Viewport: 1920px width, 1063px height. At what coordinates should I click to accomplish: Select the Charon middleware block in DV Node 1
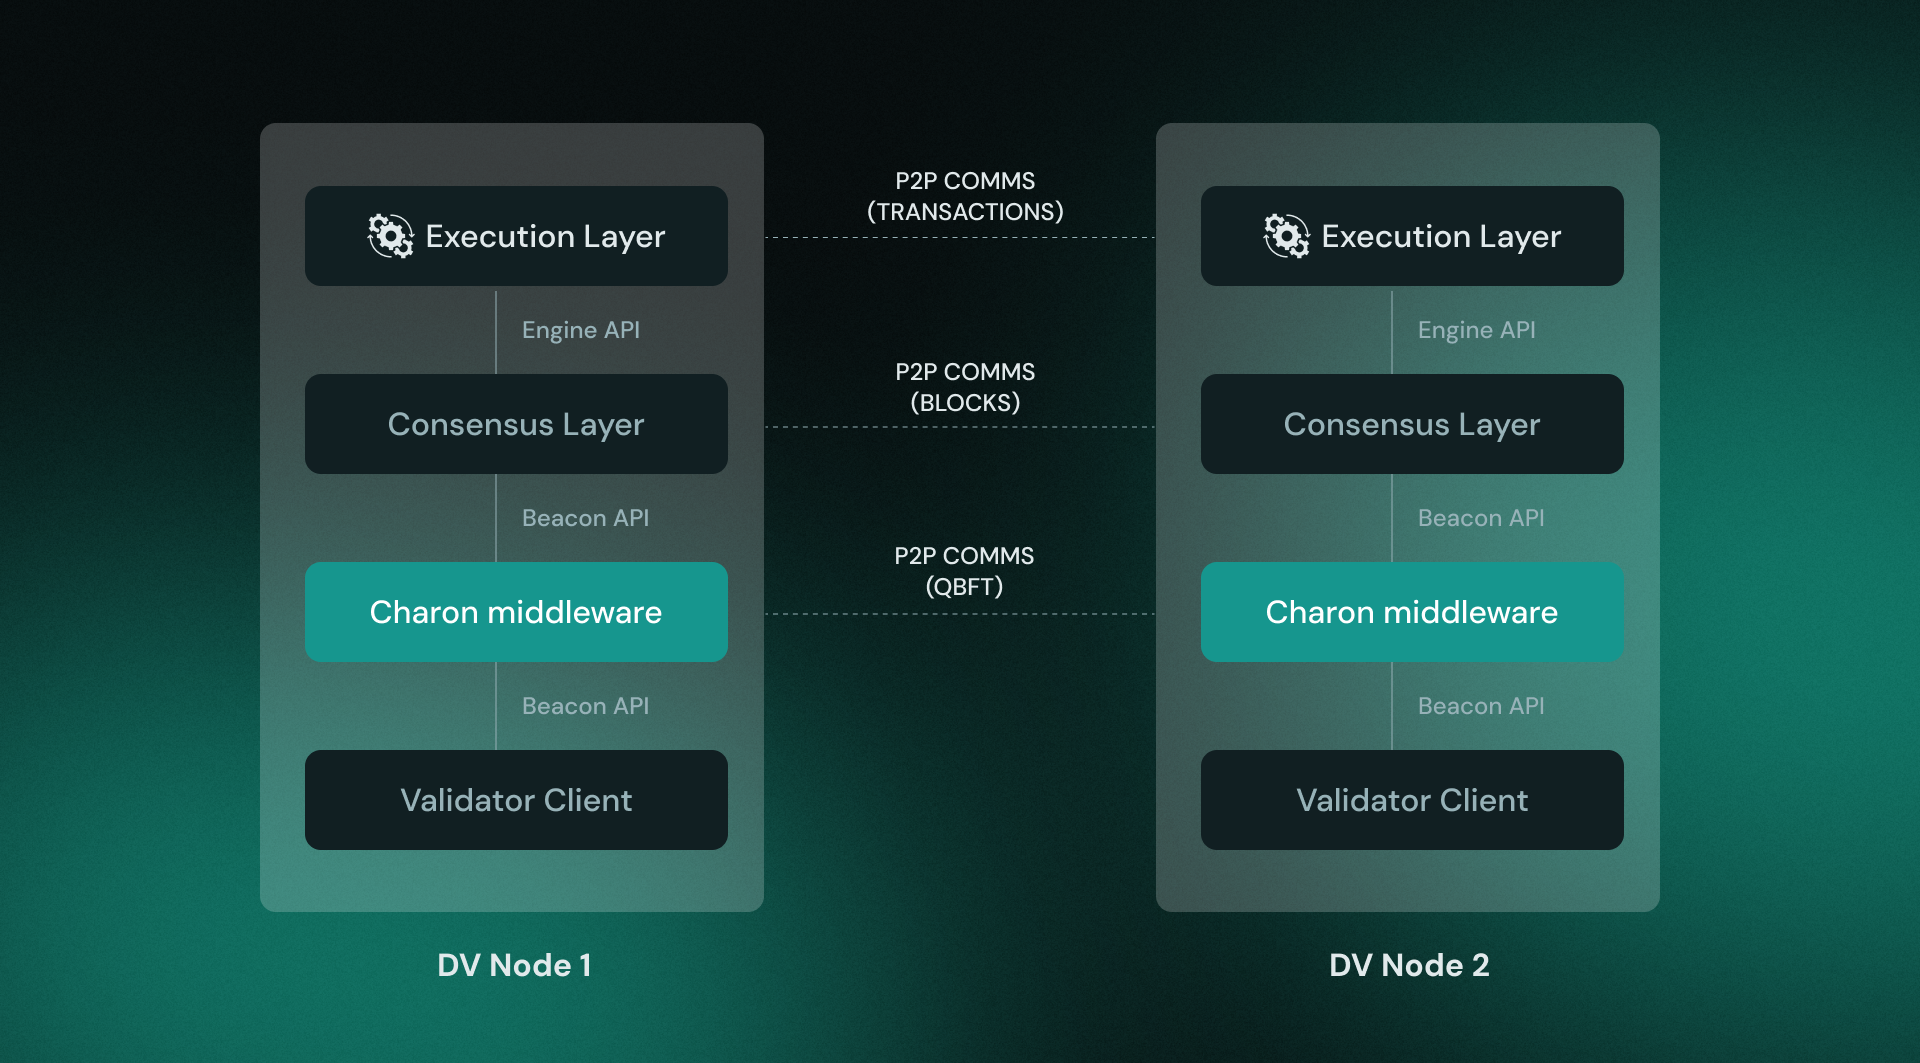pos(516,612)
